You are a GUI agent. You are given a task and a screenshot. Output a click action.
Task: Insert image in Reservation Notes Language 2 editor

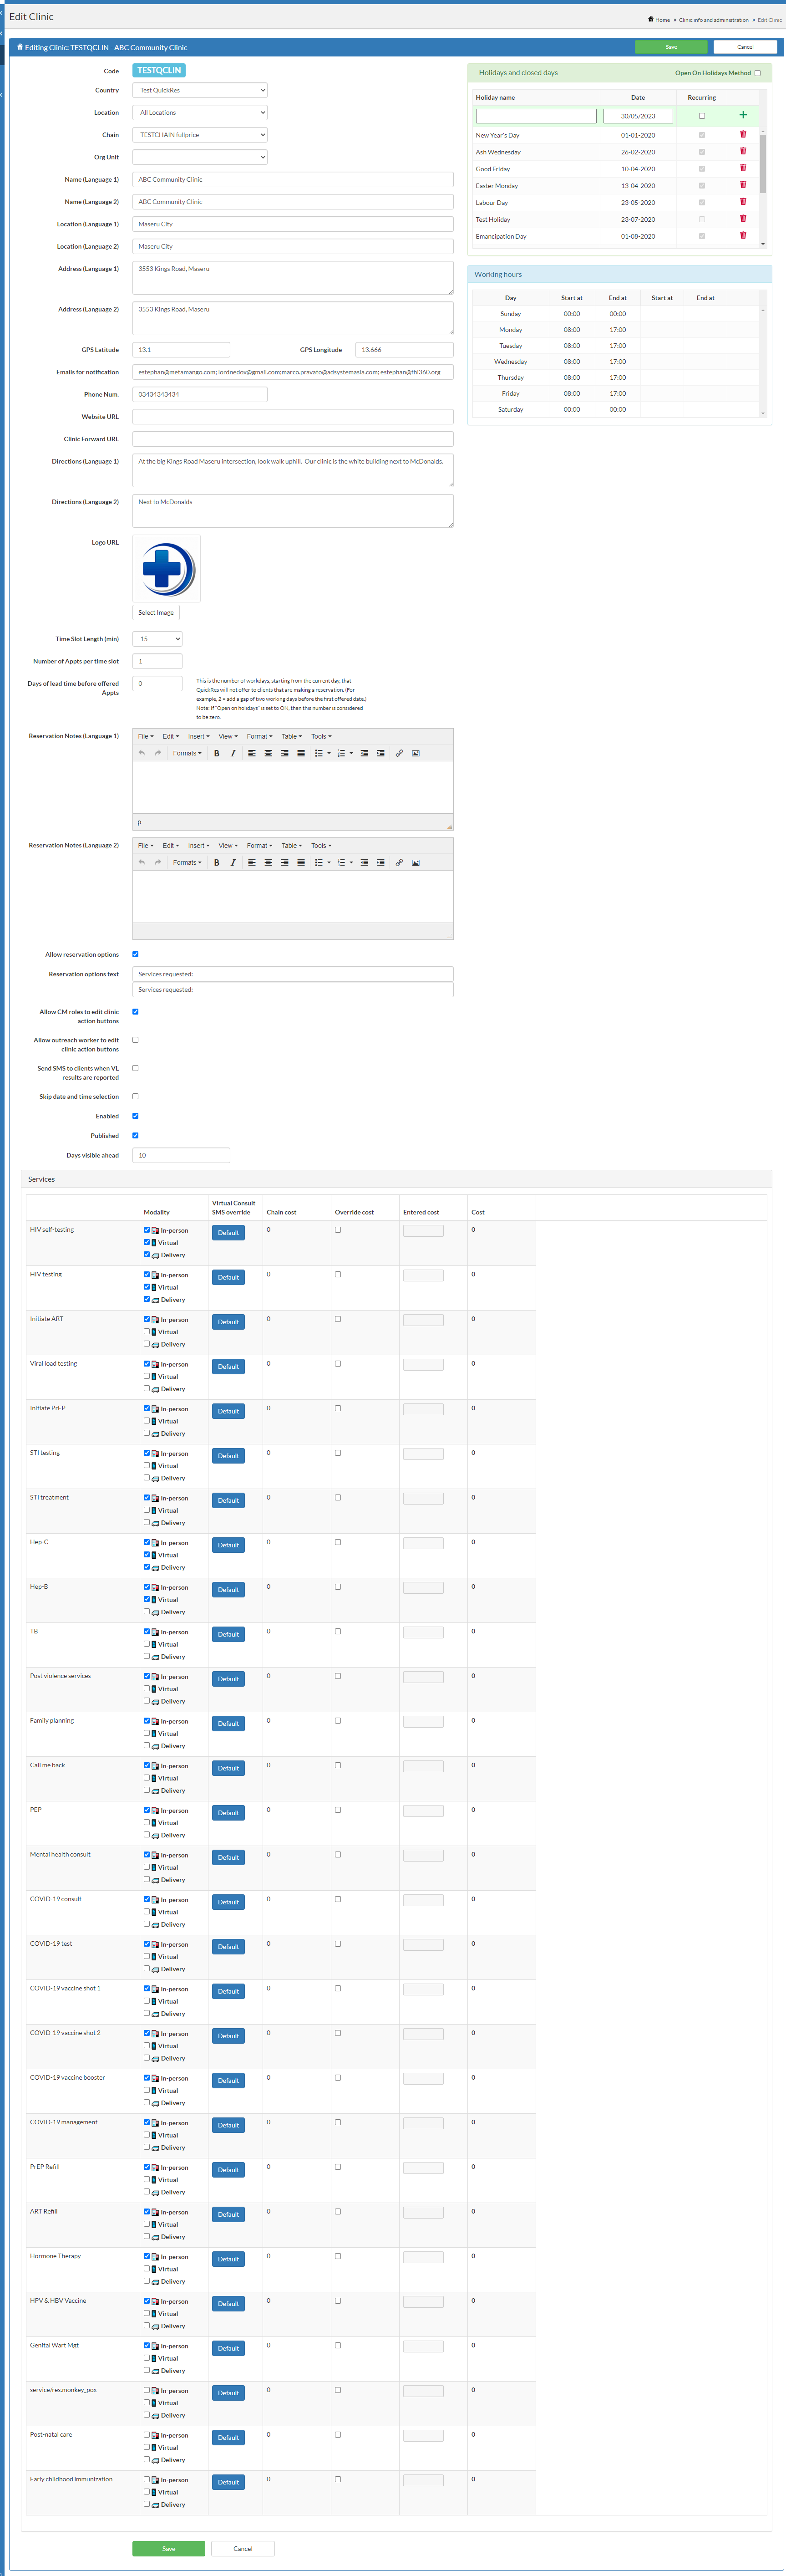point(416,862)
